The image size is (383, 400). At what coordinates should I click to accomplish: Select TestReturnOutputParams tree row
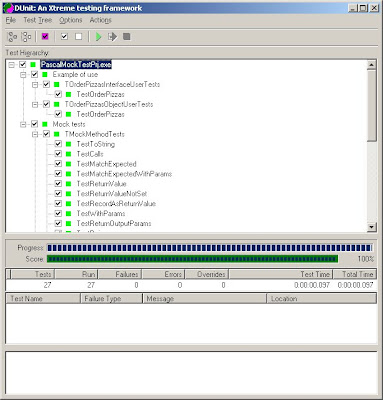tap(114, 223)
